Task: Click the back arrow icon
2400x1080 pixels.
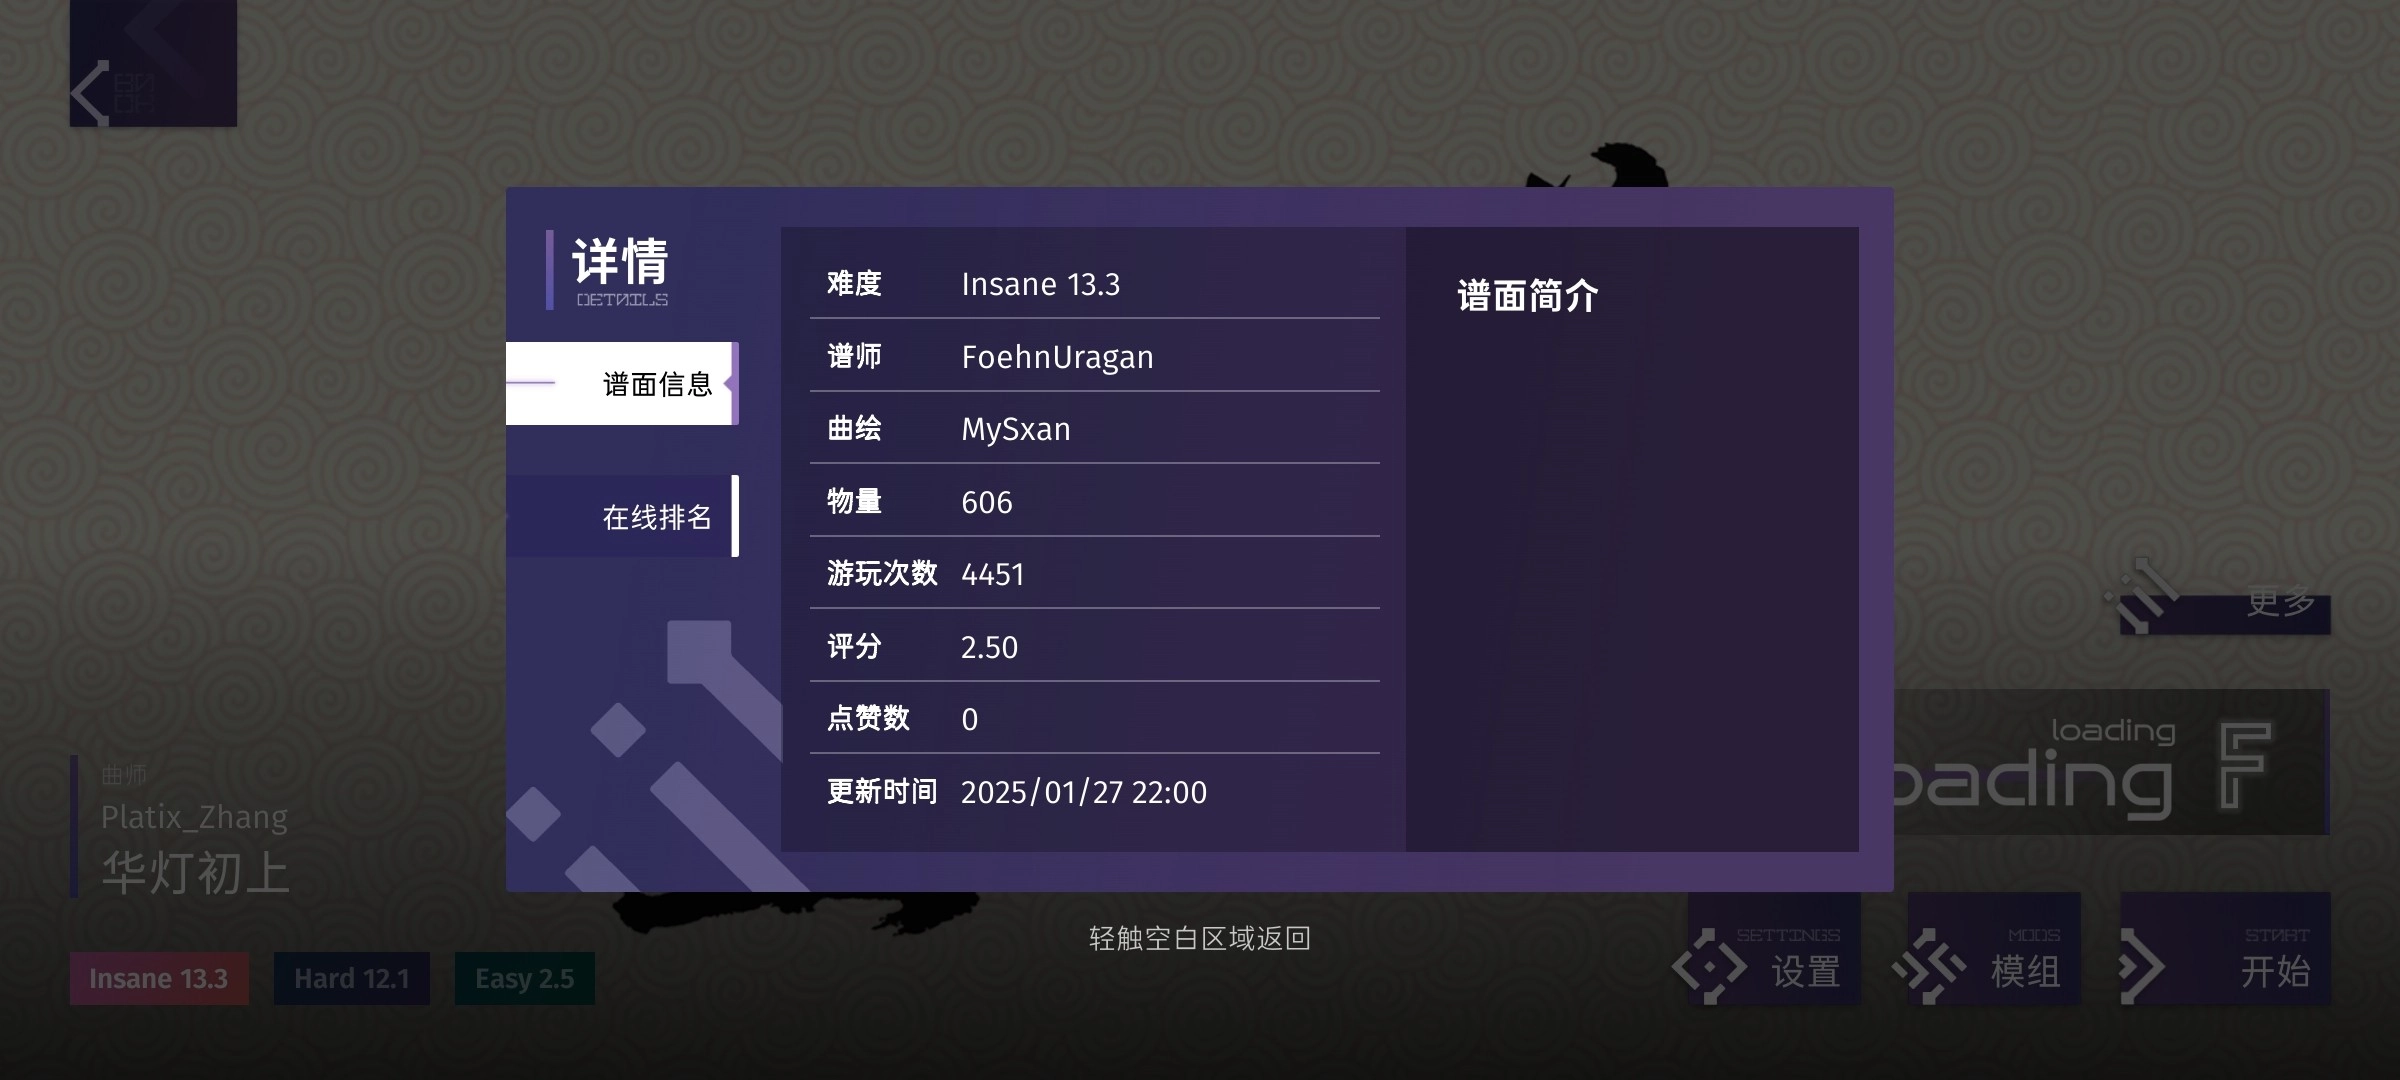Action: pyautogui.click(x=92, y=93)
